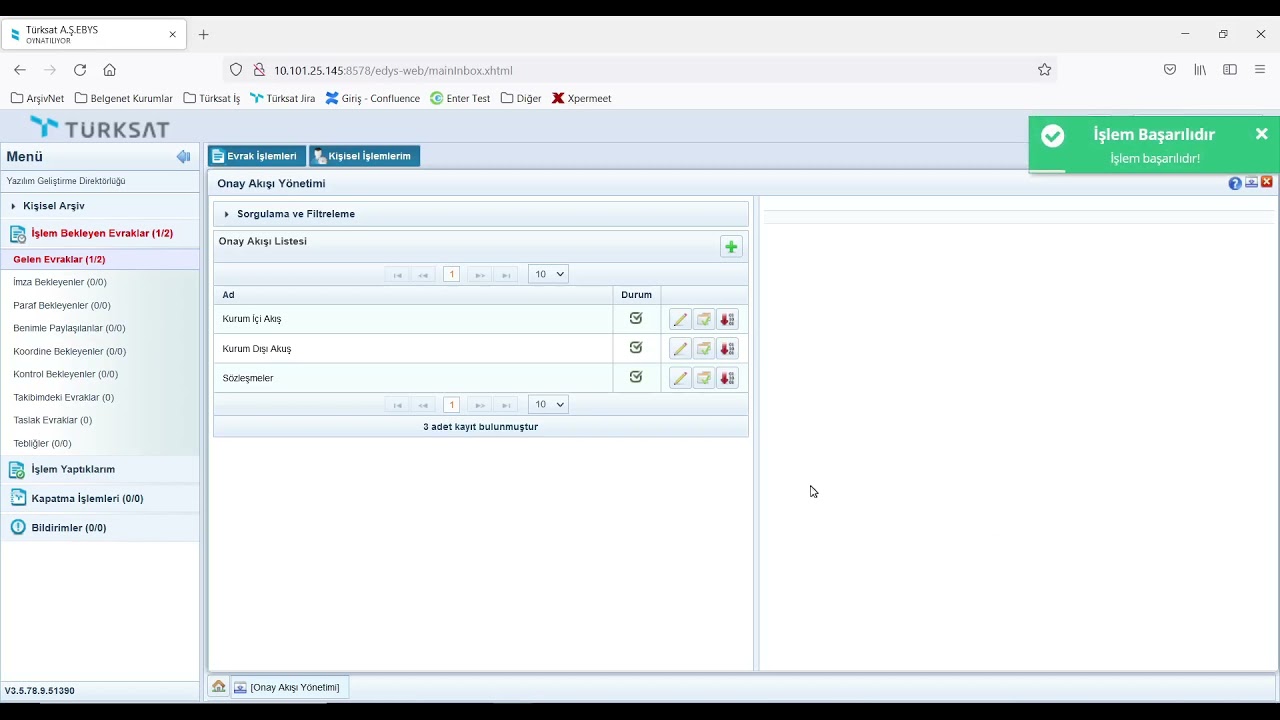This screenshot has width=1280, height=720.
Task: Open Giriş - Confluence bookmark
Action: pyautogui.click(x=373, y=98)
